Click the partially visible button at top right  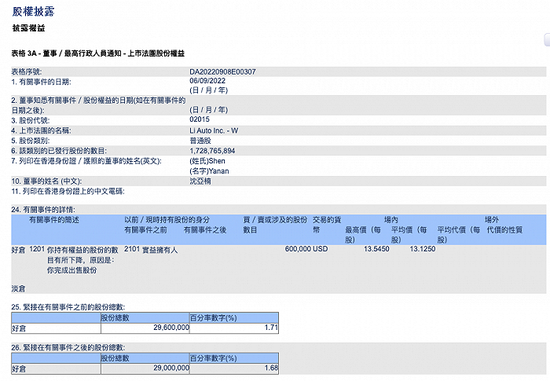click(x=547, y=40)
